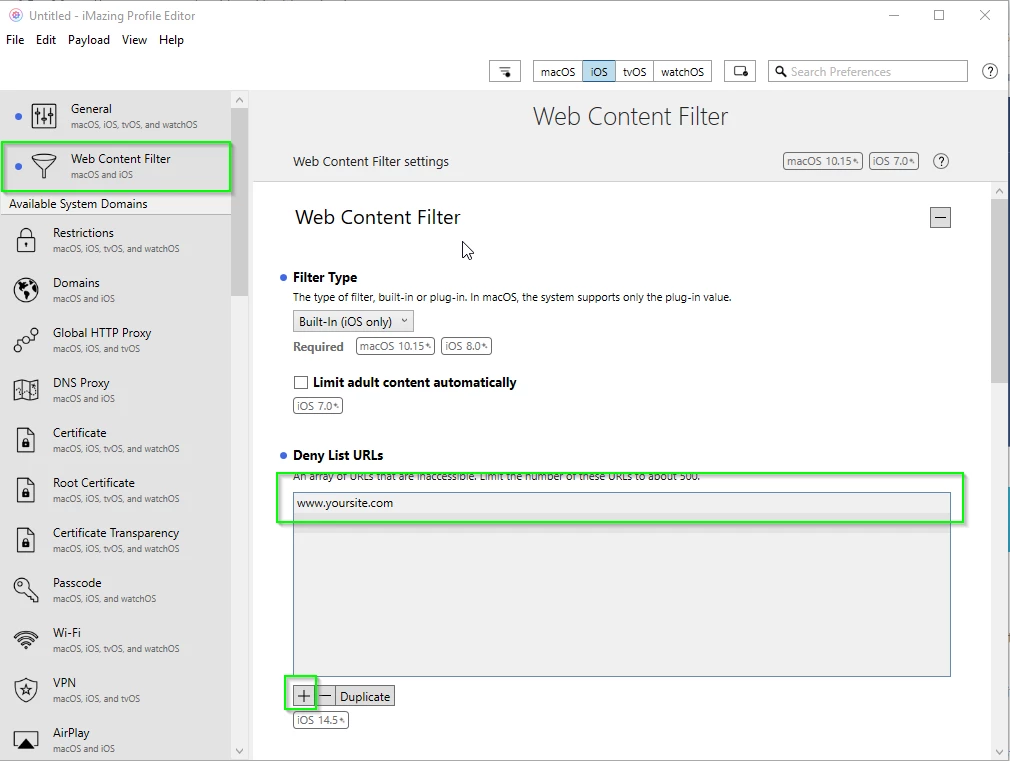1010x761 pixels.
Task: Click main pane scrollbar down arrow
Action: [999, 751]
